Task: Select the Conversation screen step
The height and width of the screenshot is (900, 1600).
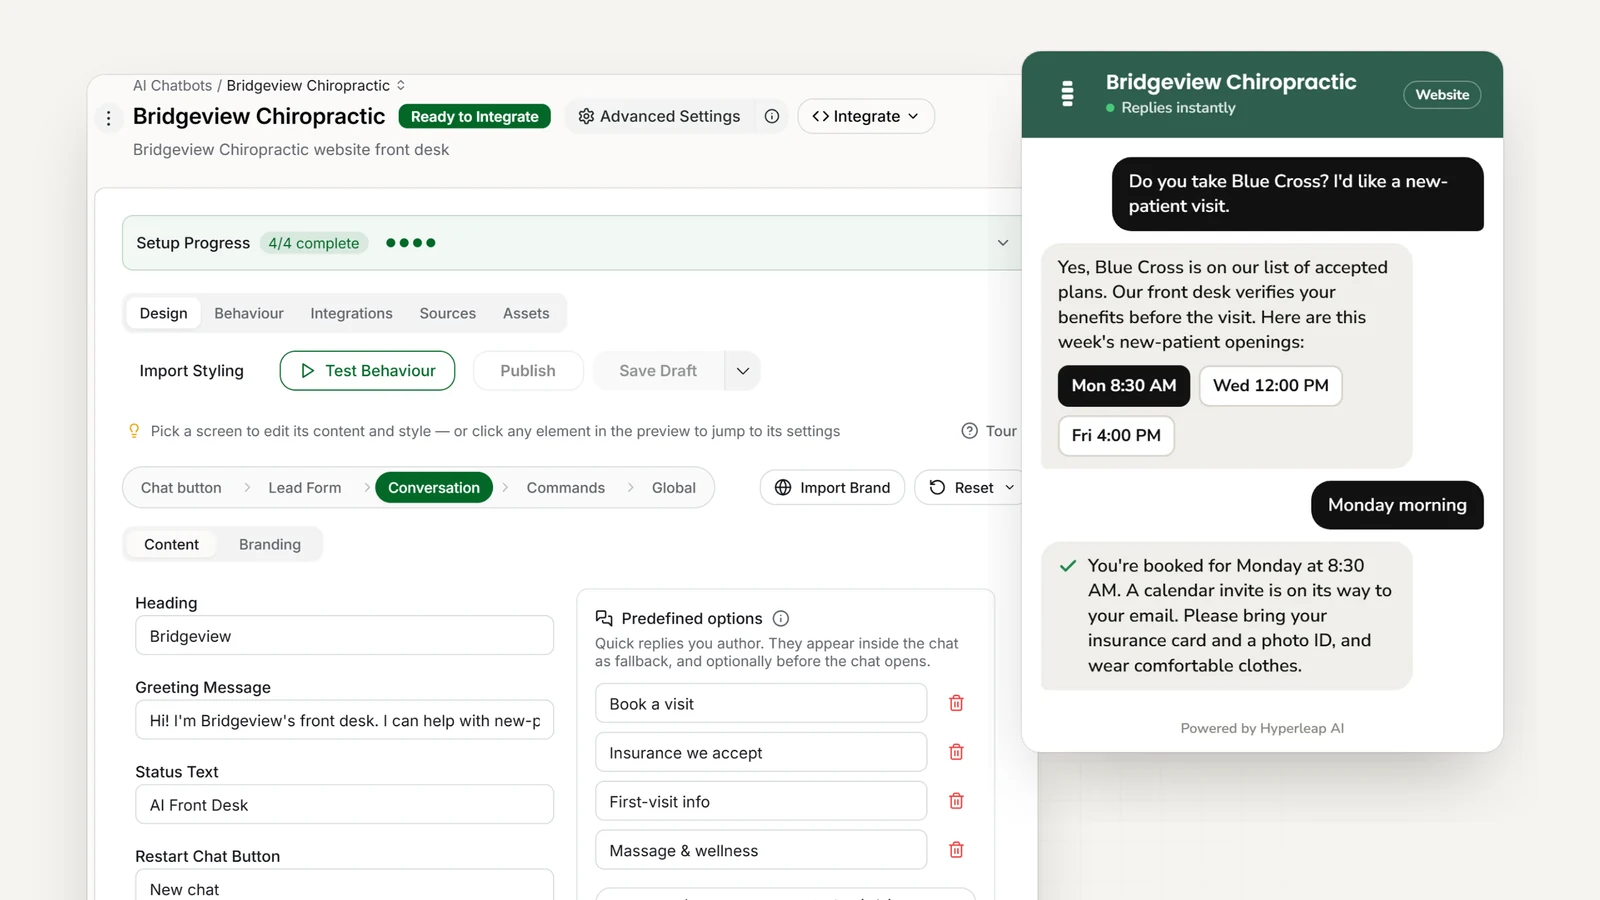Action: [x=434, y=488]
